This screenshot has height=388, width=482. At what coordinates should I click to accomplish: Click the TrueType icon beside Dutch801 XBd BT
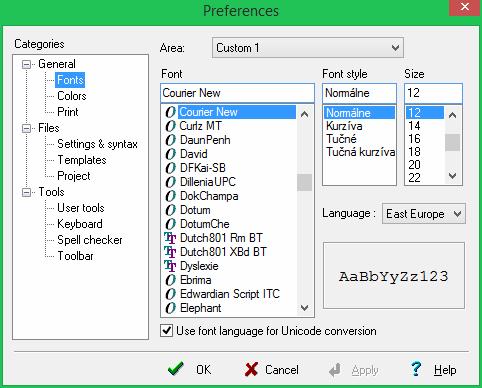point(170,252)
